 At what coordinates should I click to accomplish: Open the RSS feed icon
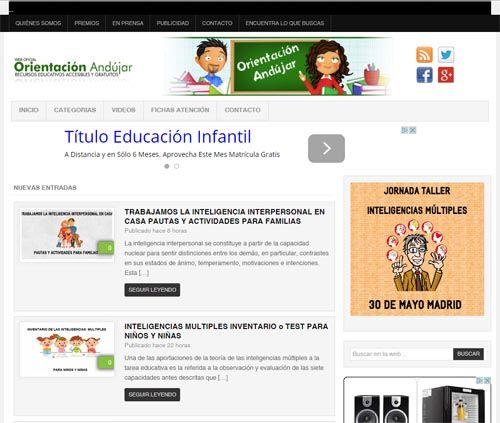click(x=424, y=55)
